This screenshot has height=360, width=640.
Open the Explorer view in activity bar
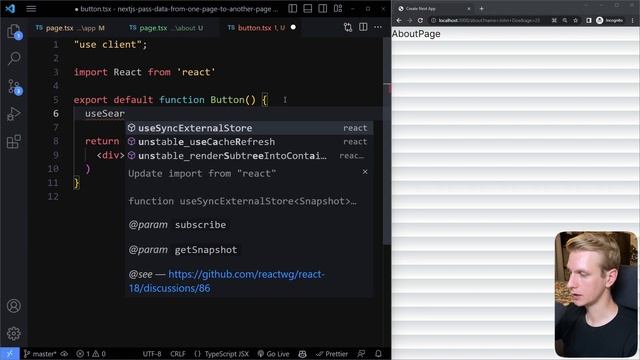pos(14,31)
